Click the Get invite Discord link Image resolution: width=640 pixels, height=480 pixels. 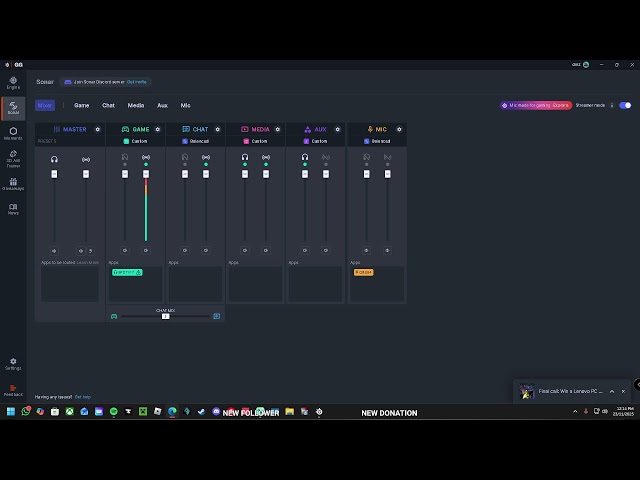[x=137, y=82]
